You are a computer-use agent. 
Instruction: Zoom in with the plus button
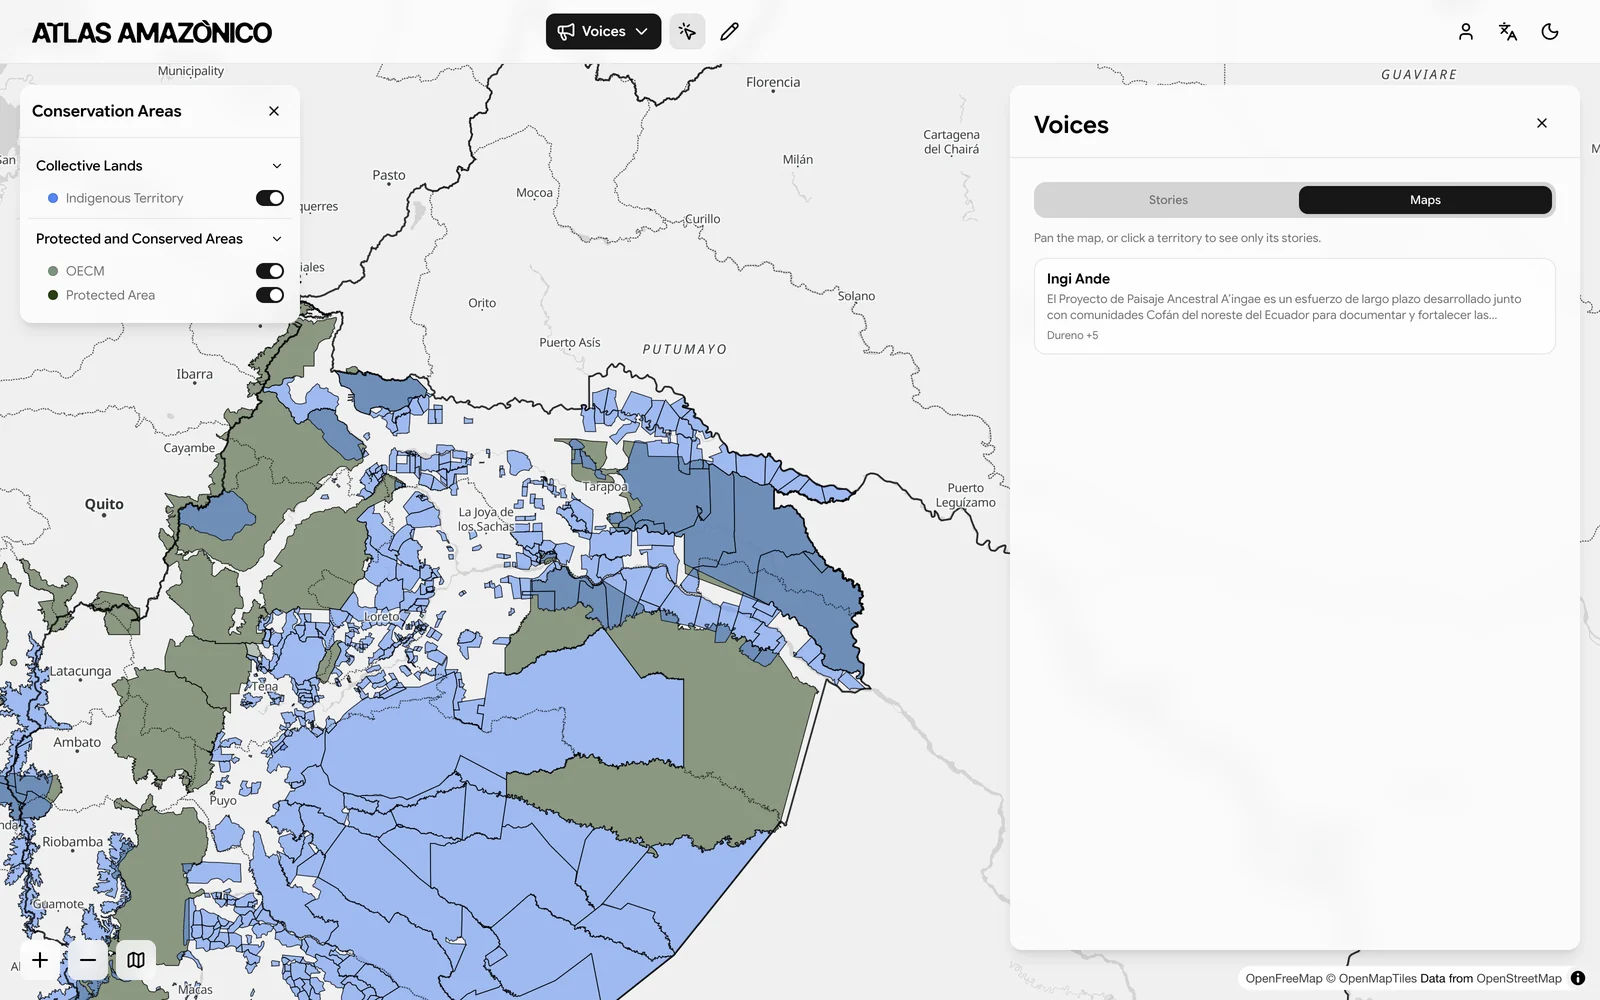pyautogui.click(x=40, y=960)
